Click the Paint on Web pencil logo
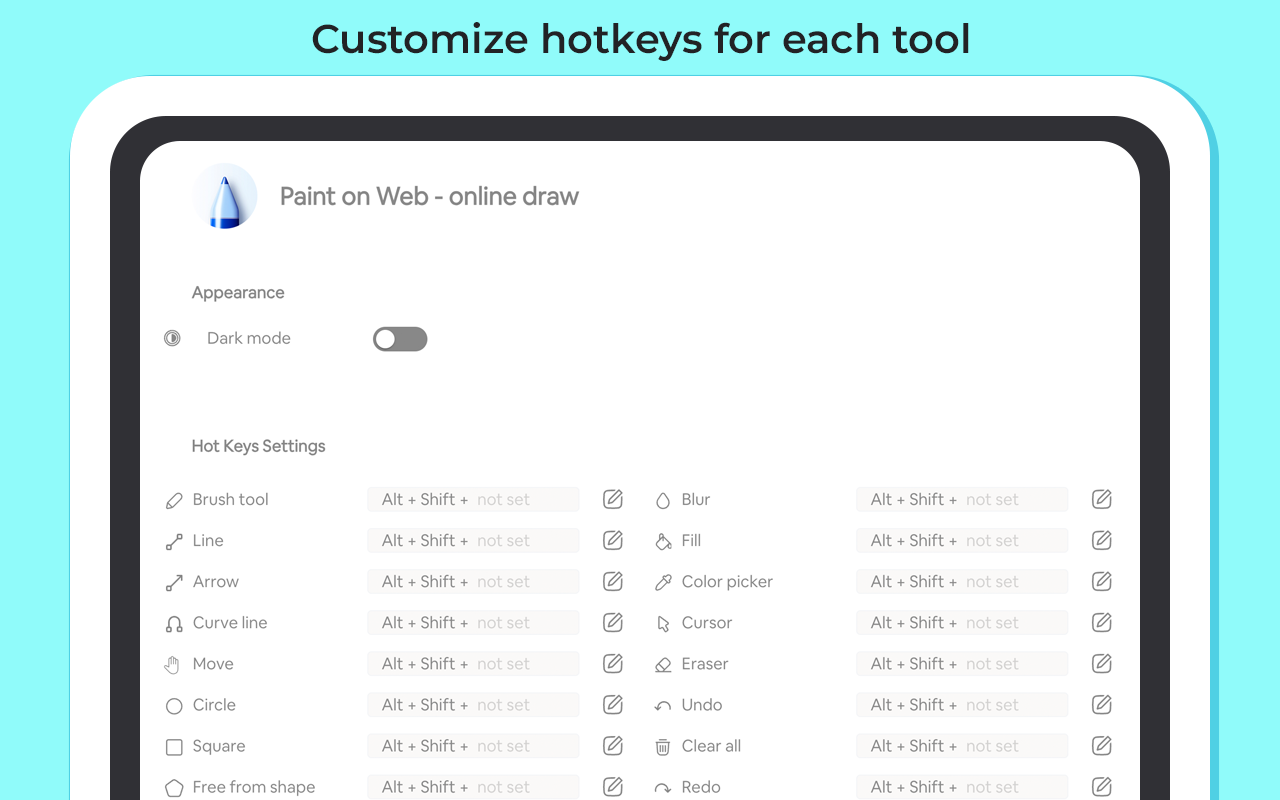 coord(225,196)
